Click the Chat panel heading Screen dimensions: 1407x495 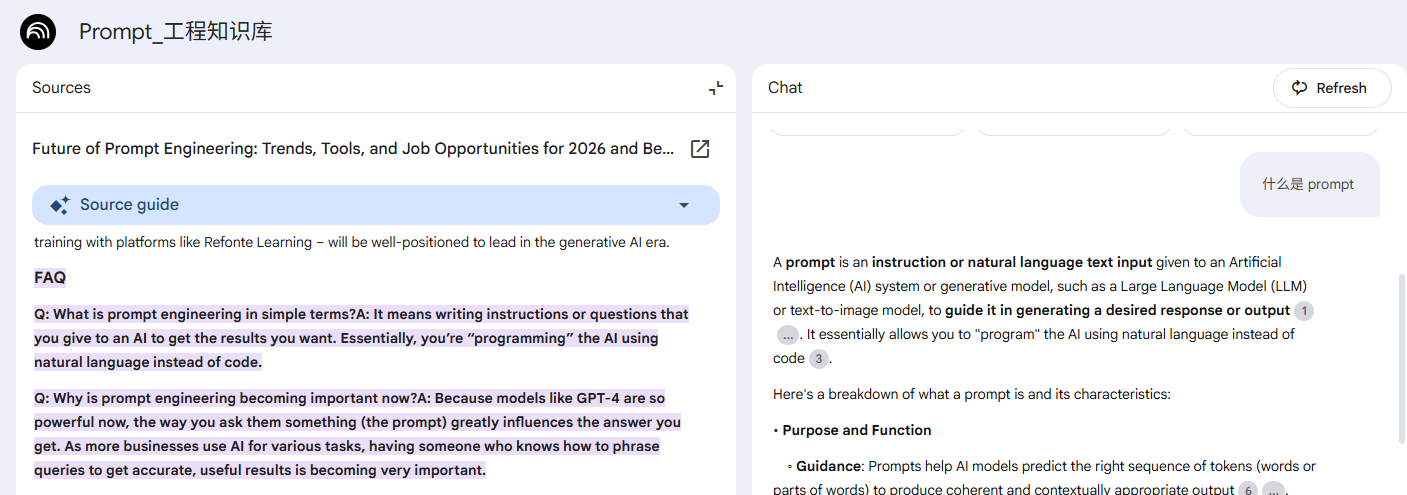(785, 88)
